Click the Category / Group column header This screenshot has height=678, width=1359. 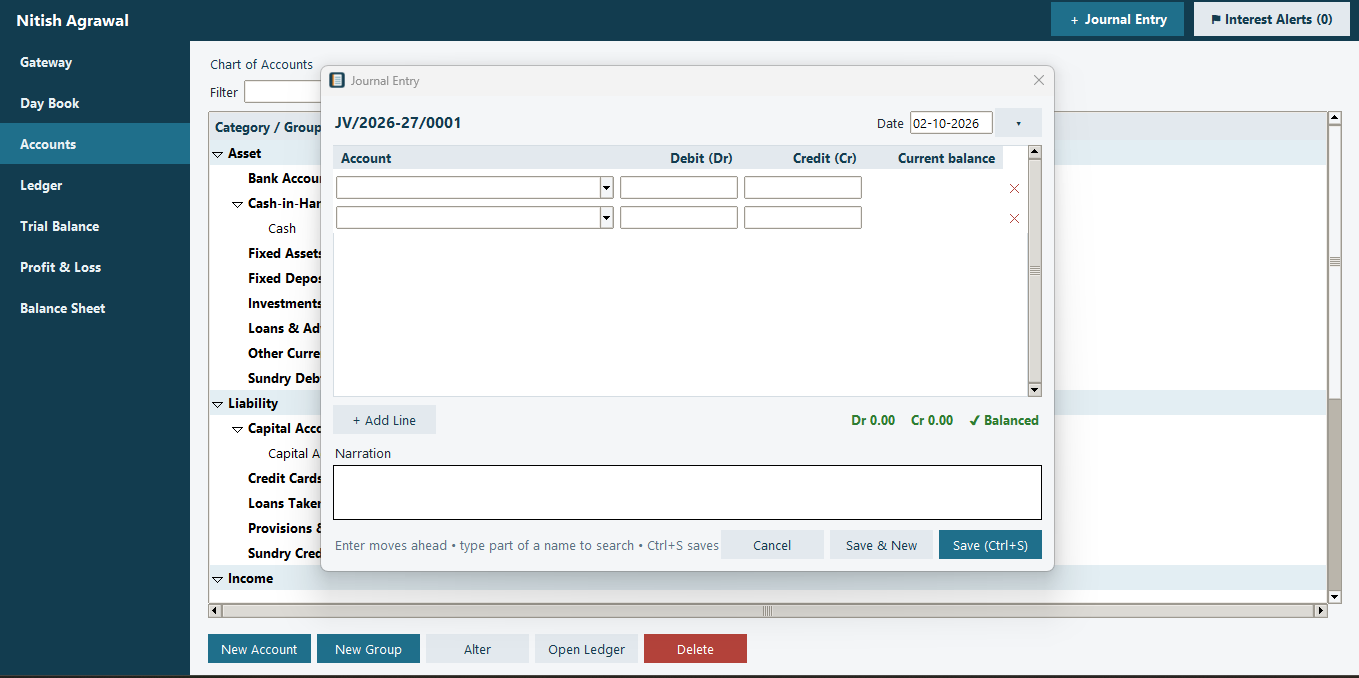(x=268, y=128)
